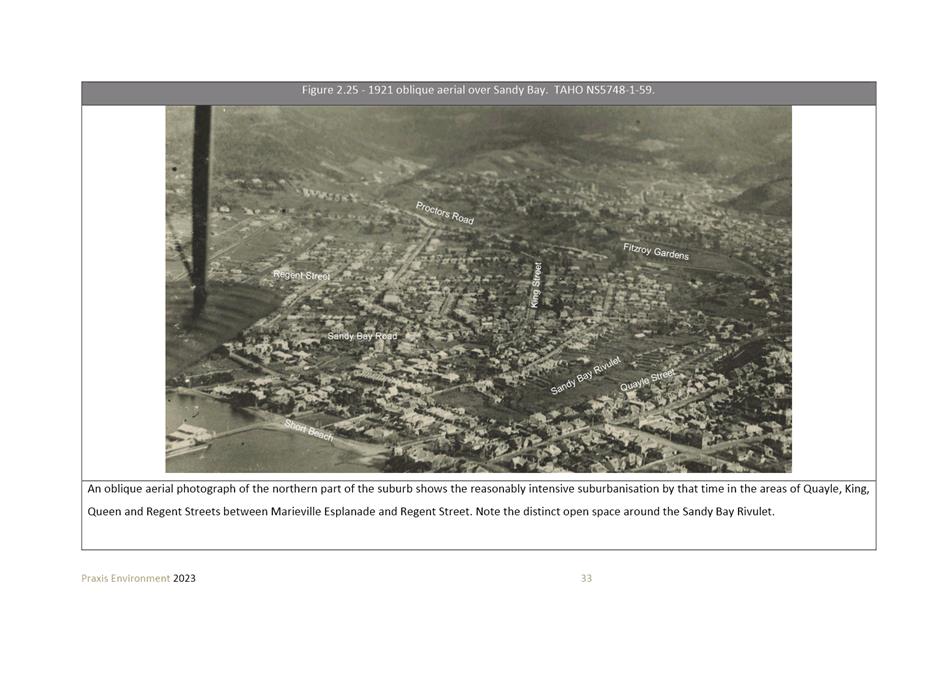The width and height of the screenshot is (951, 673).
Task: Click the 'Quayle Street' label
Action: click(647, 380)
